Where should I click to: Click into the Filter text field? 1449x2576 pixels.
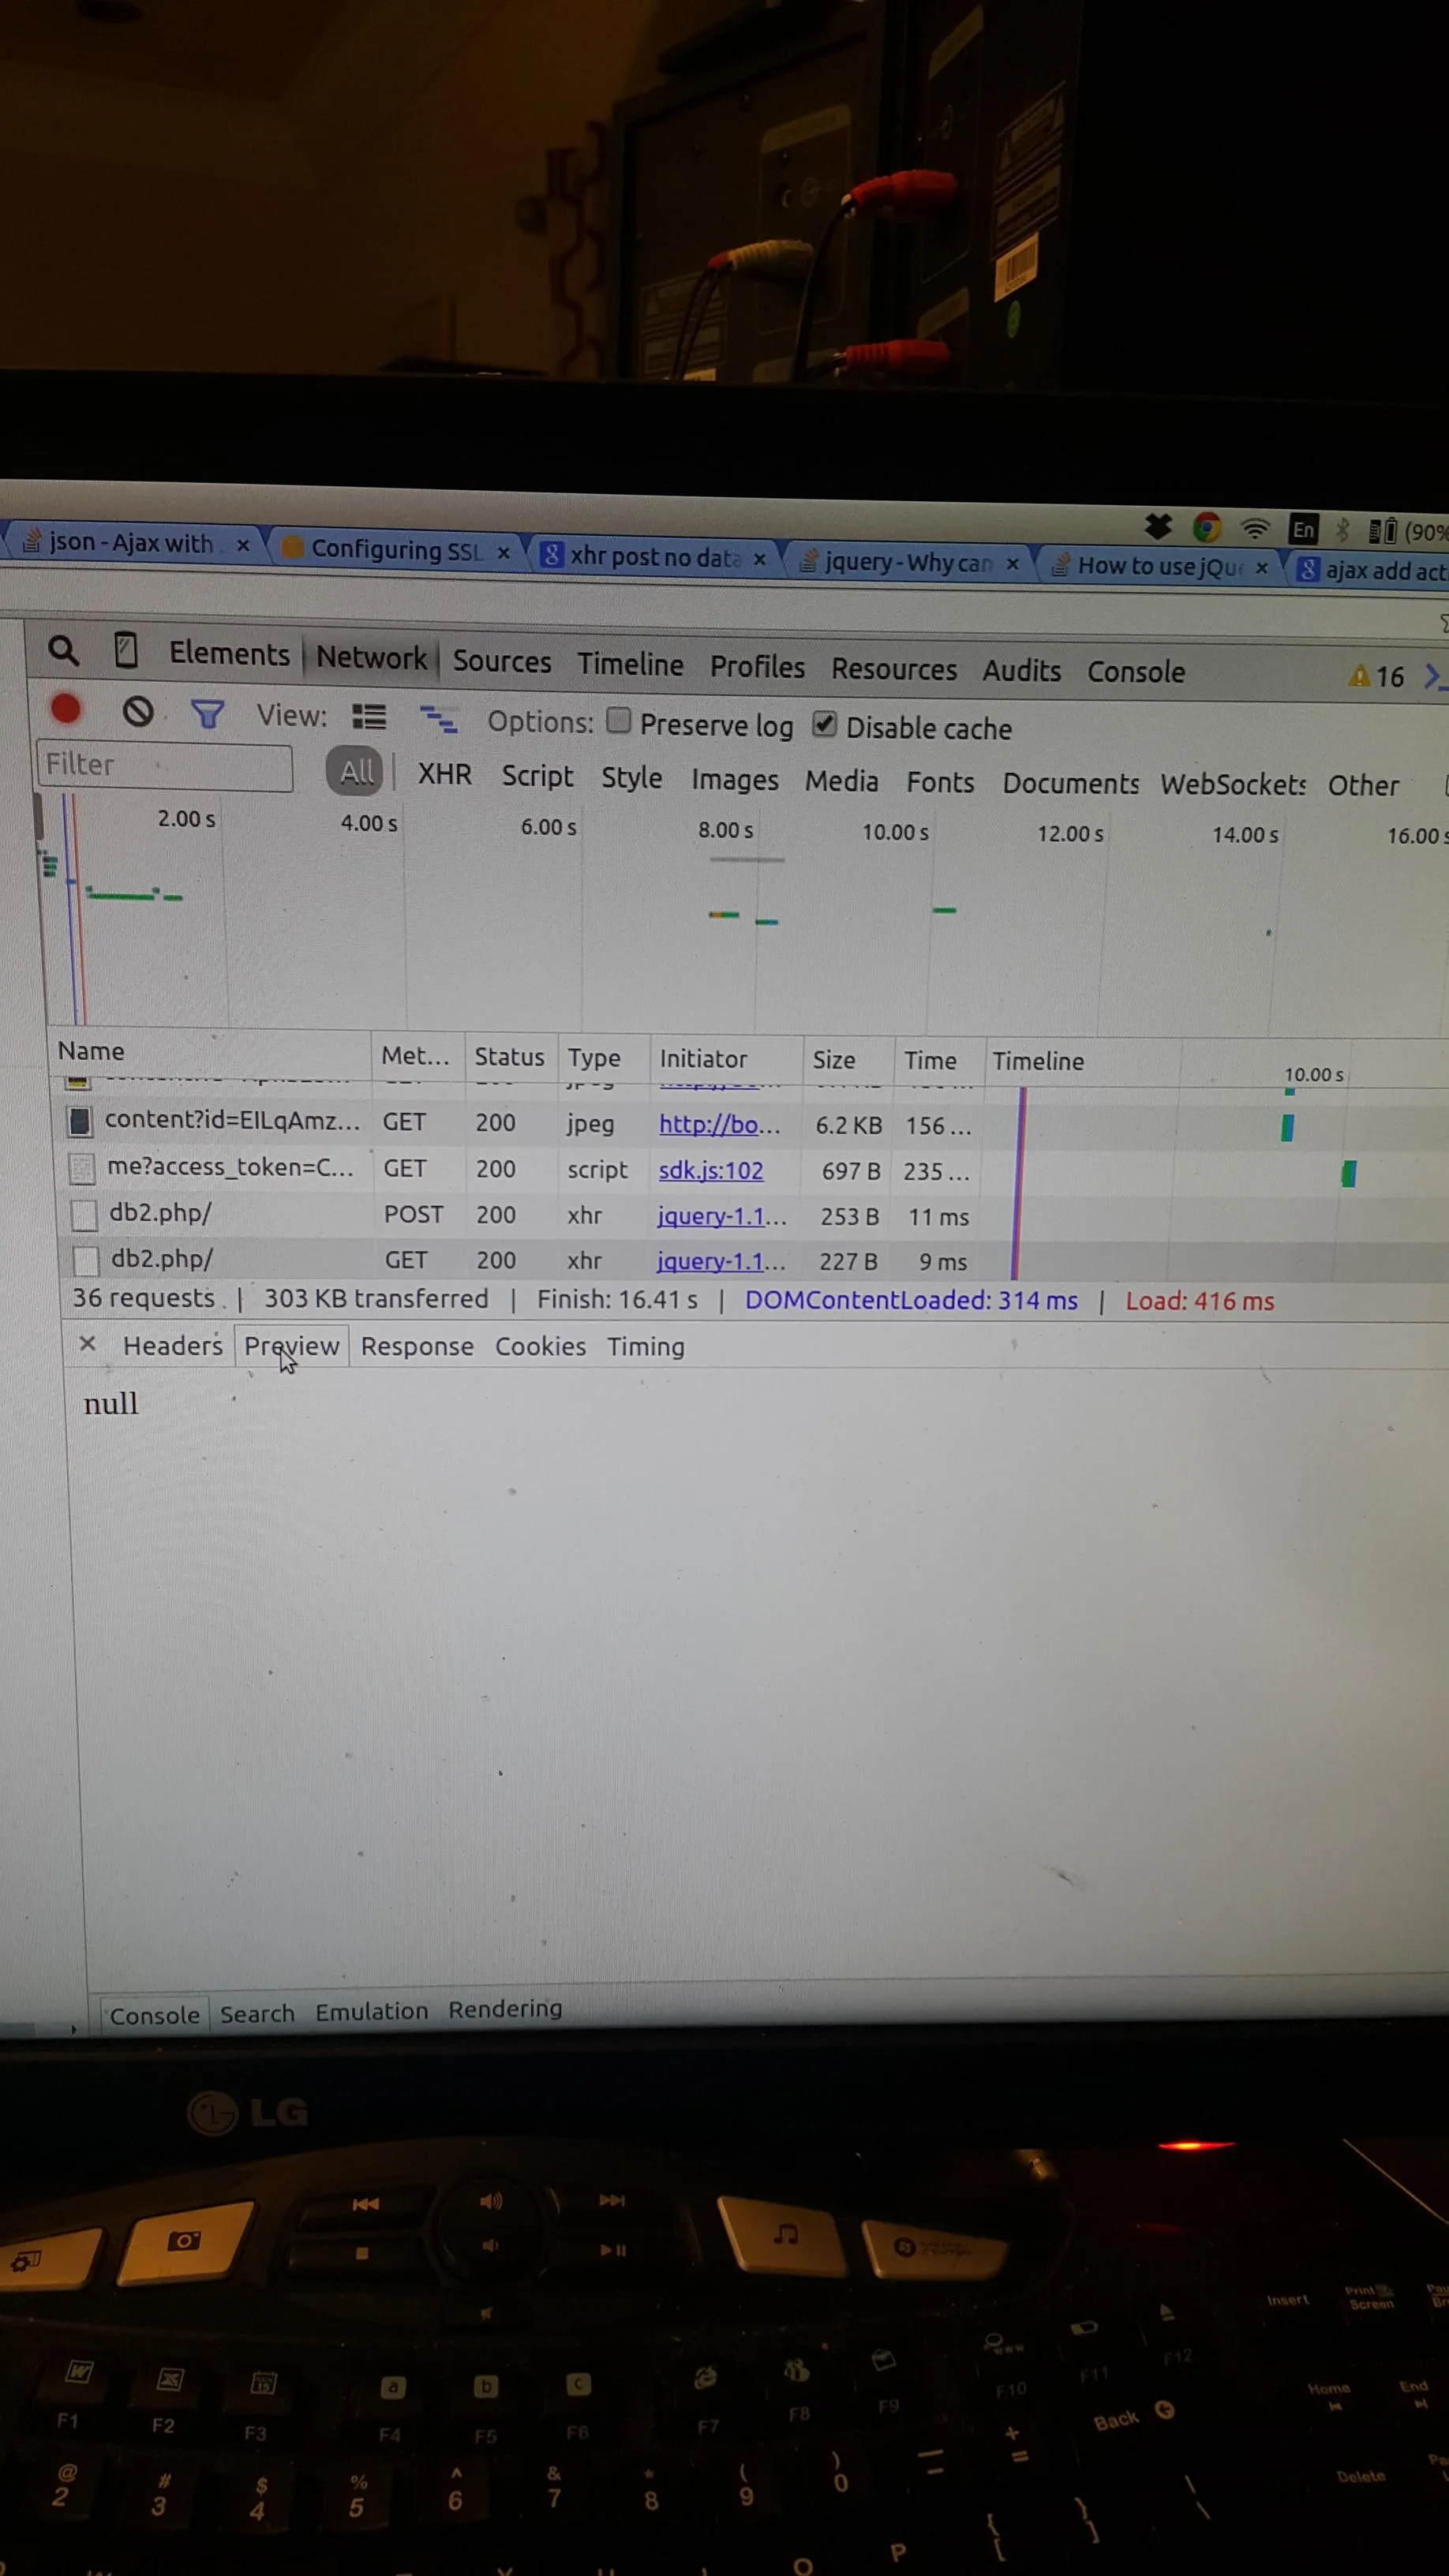coord(165,766)
